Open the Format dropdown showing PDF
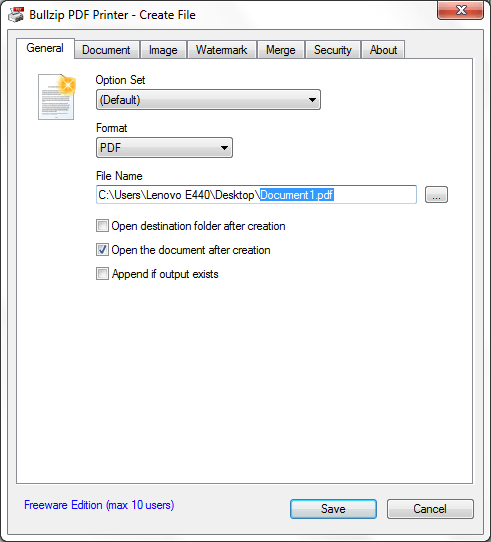491x542 pixels. (164, 148)
